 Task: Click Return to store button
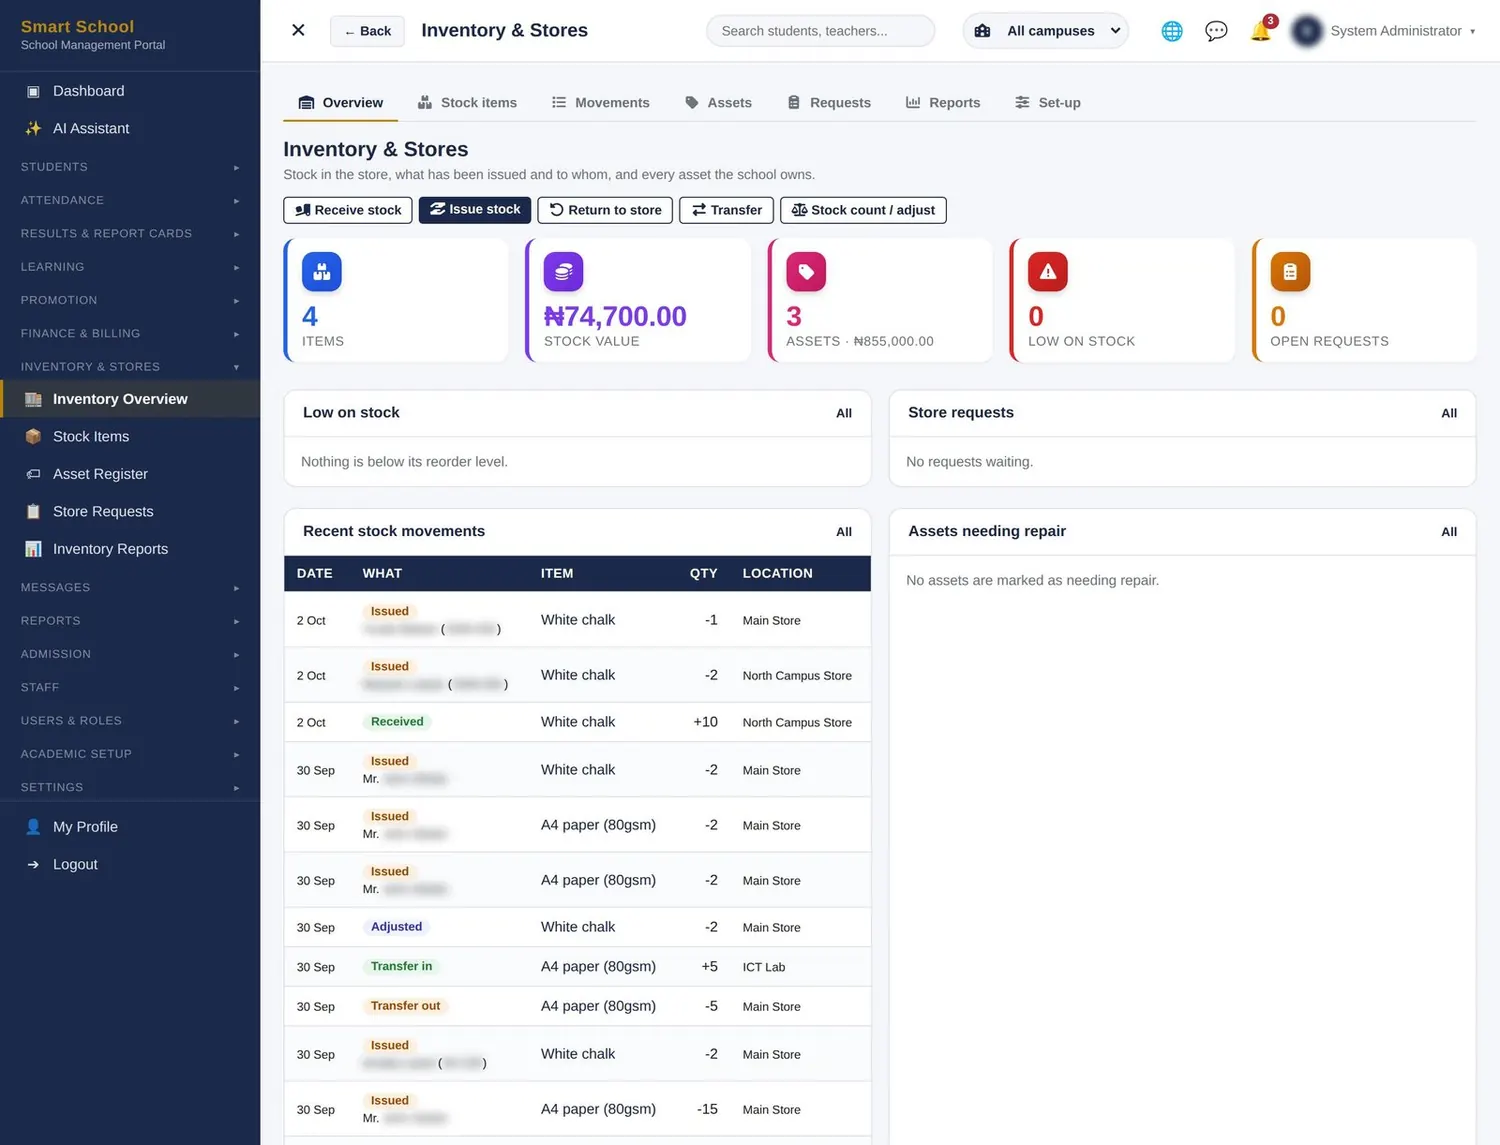click(x=605, y=210)
